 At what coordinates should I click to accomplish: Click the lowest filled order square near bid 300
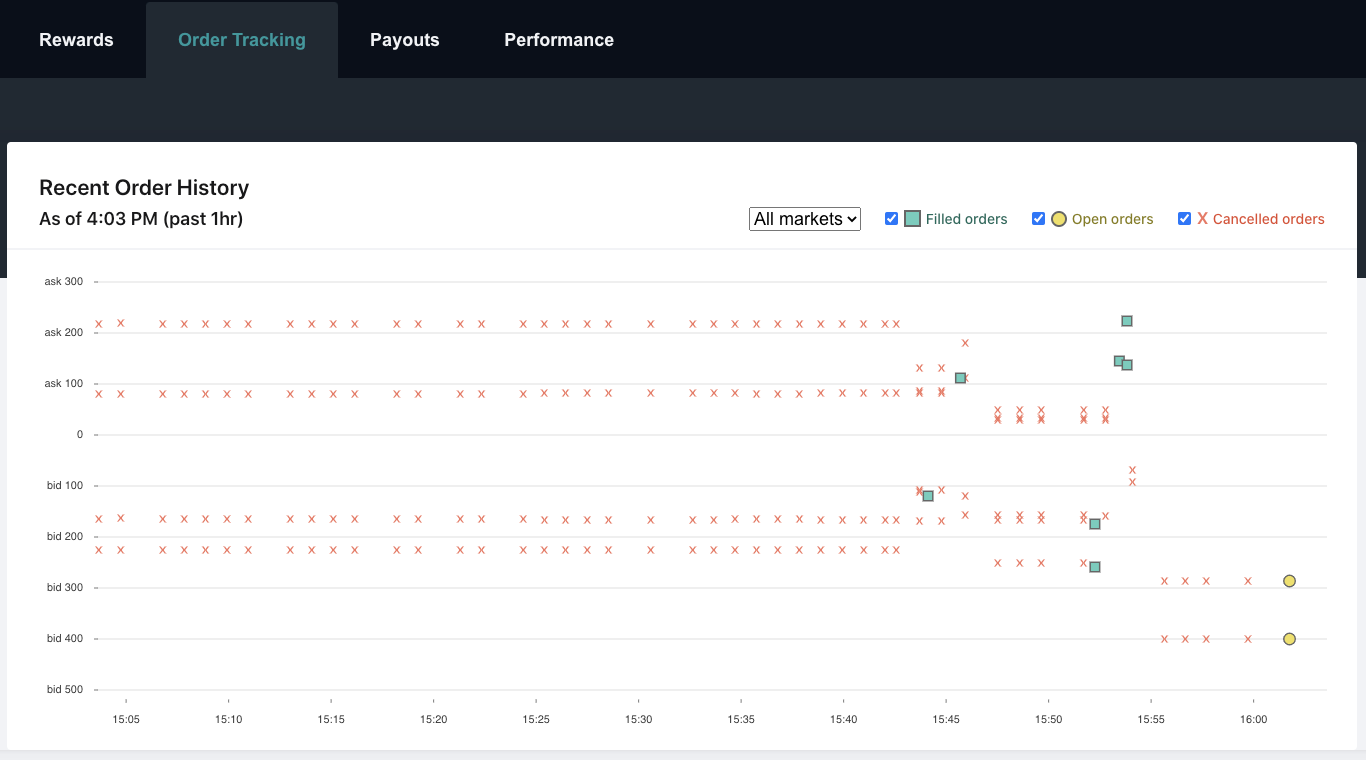coord(1095,567)
